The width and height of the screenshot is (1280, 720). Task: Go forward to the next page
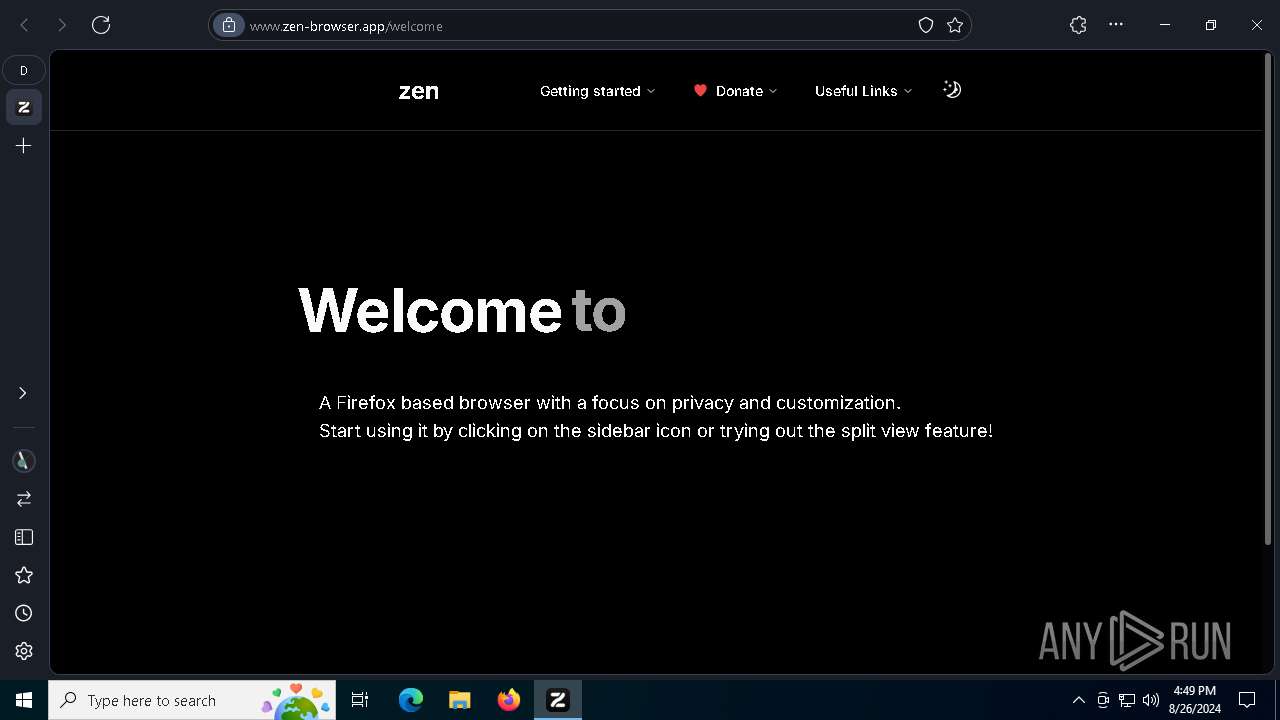(x=62, y=25)
